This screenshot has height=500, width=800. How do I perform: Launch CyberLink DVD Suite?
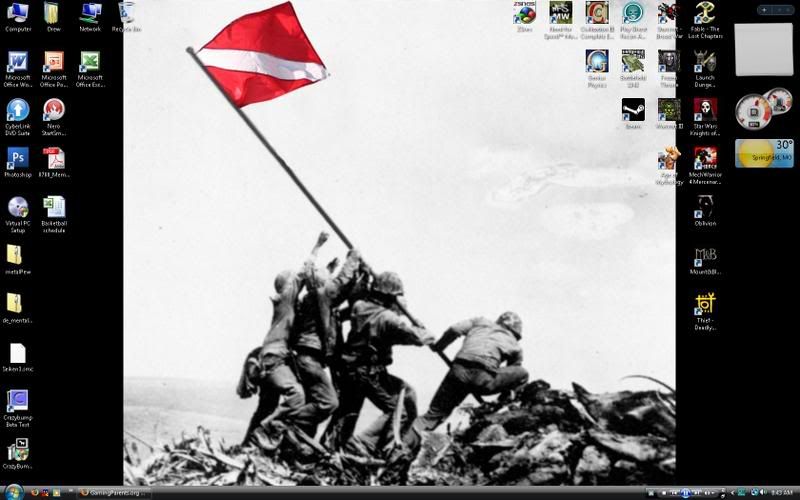(18, 110)
